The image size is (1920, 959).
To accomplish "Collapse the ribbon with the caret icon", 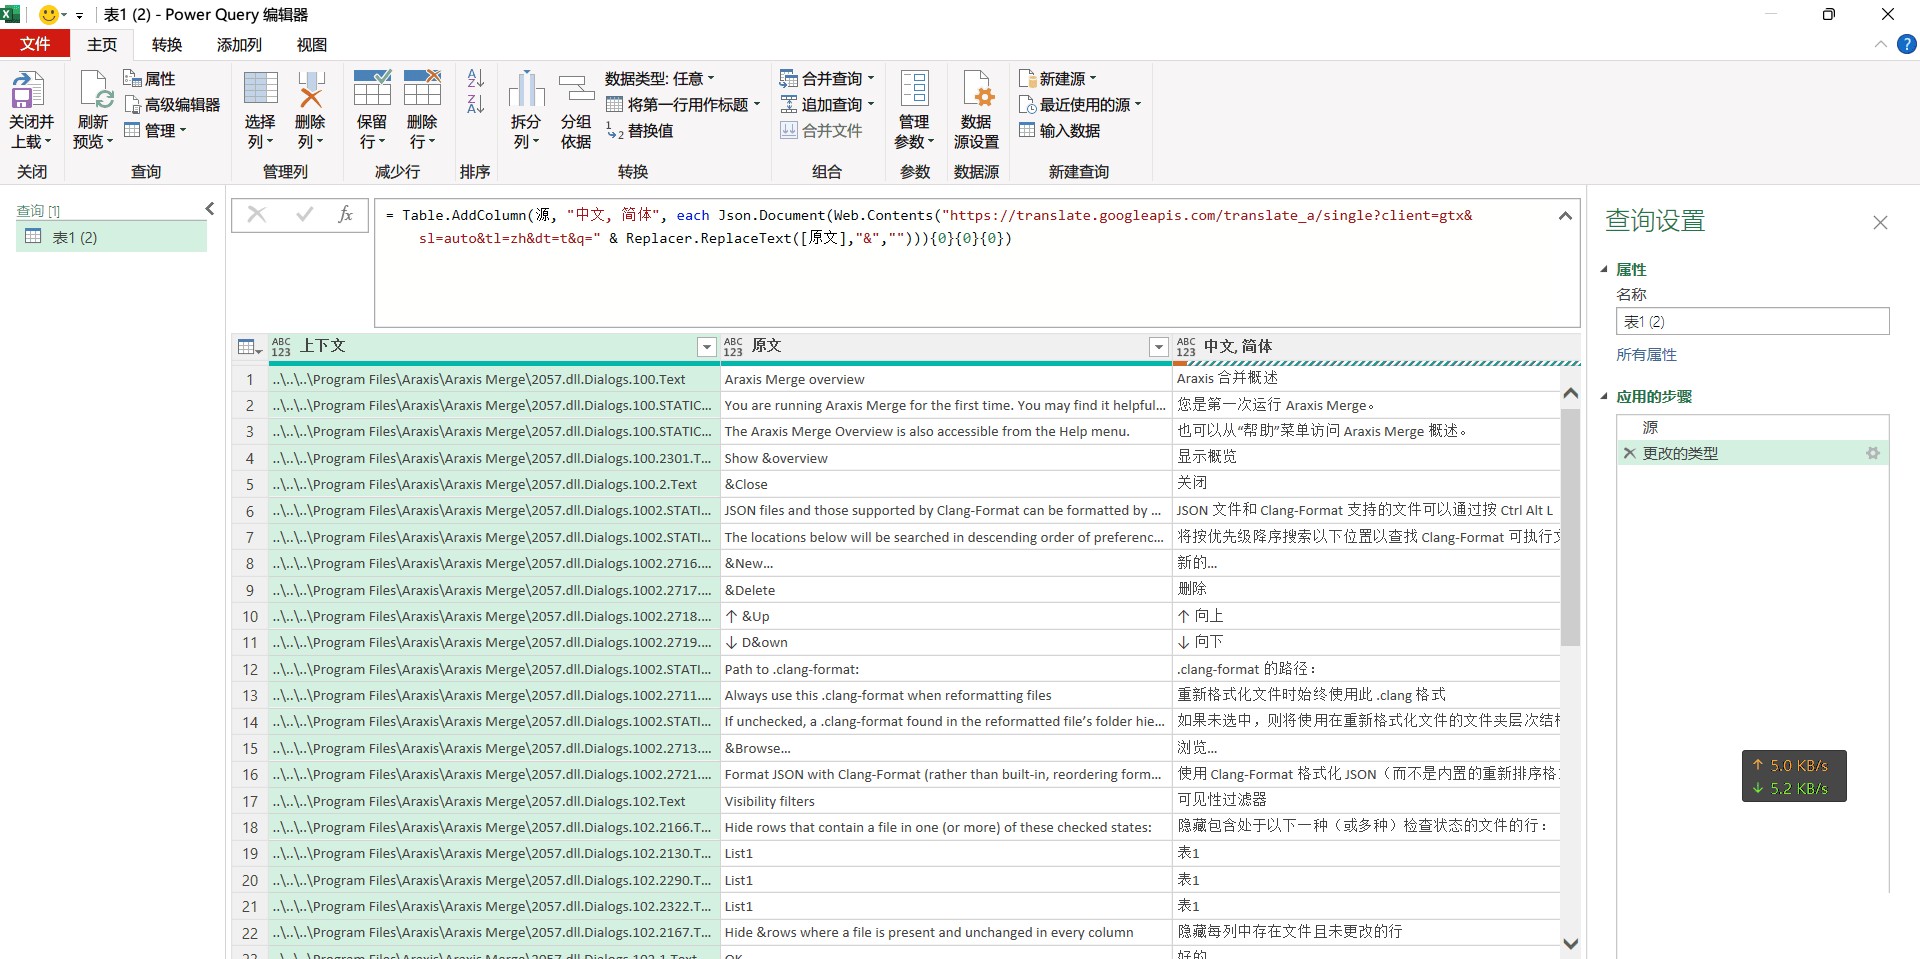I will click(1880, 44).
